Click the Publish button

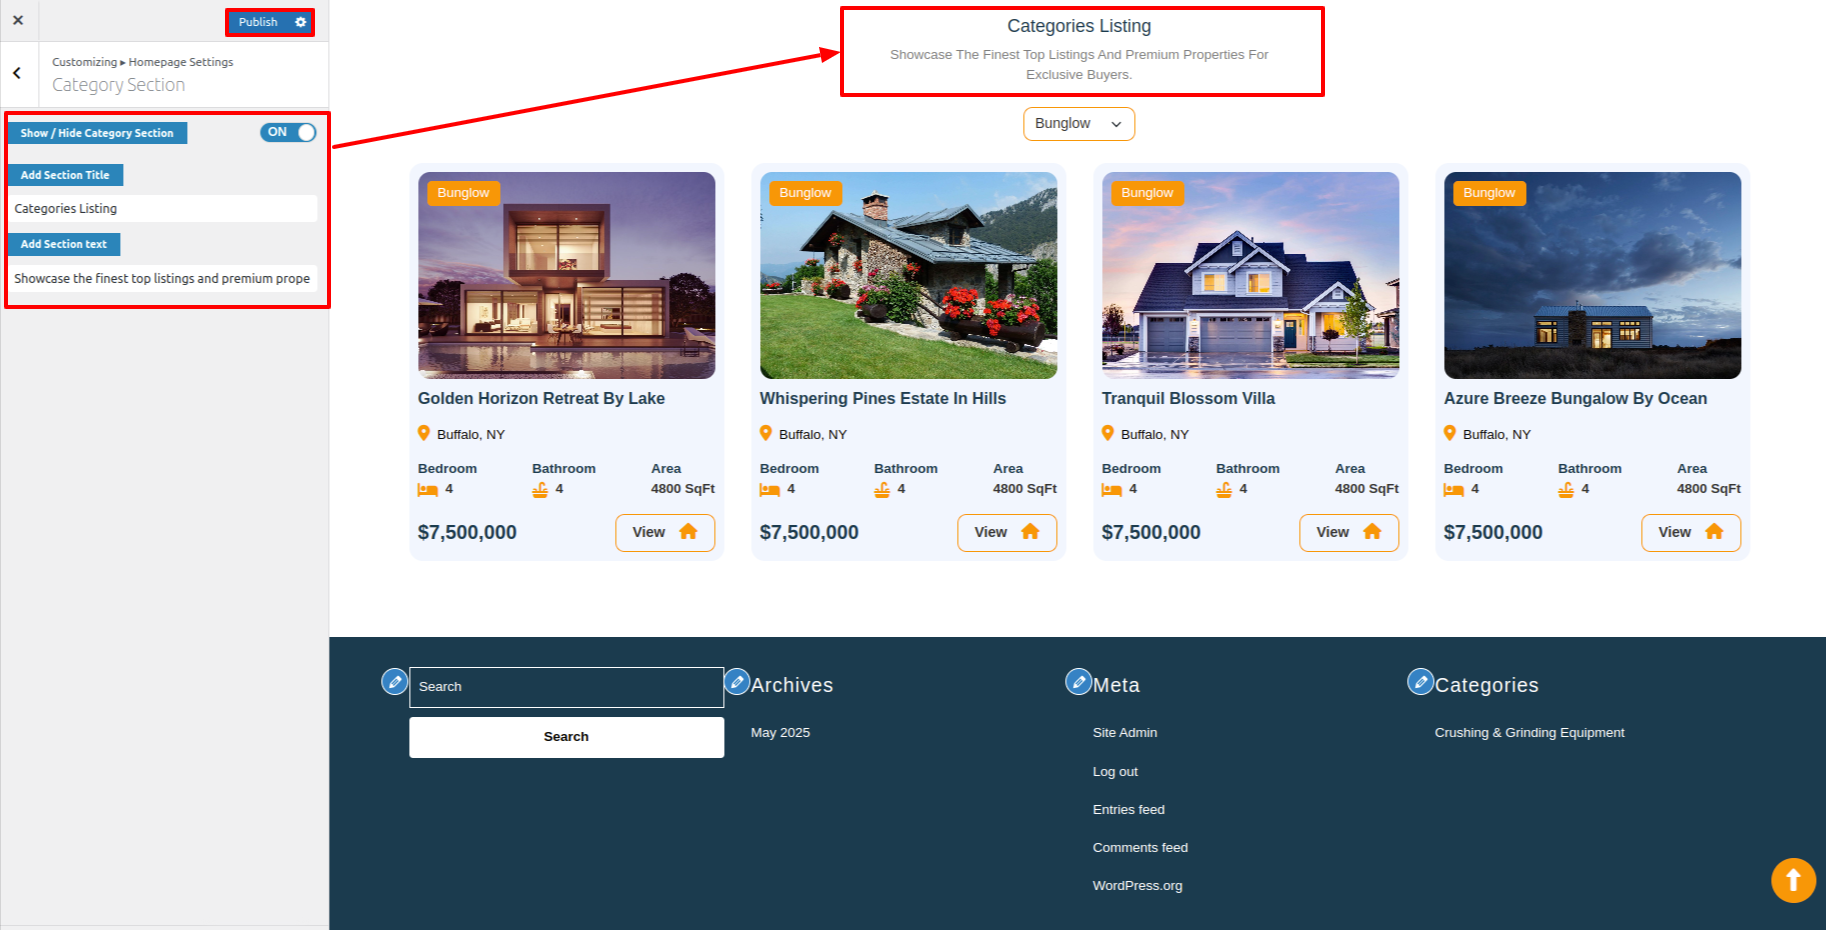(258, 22)
